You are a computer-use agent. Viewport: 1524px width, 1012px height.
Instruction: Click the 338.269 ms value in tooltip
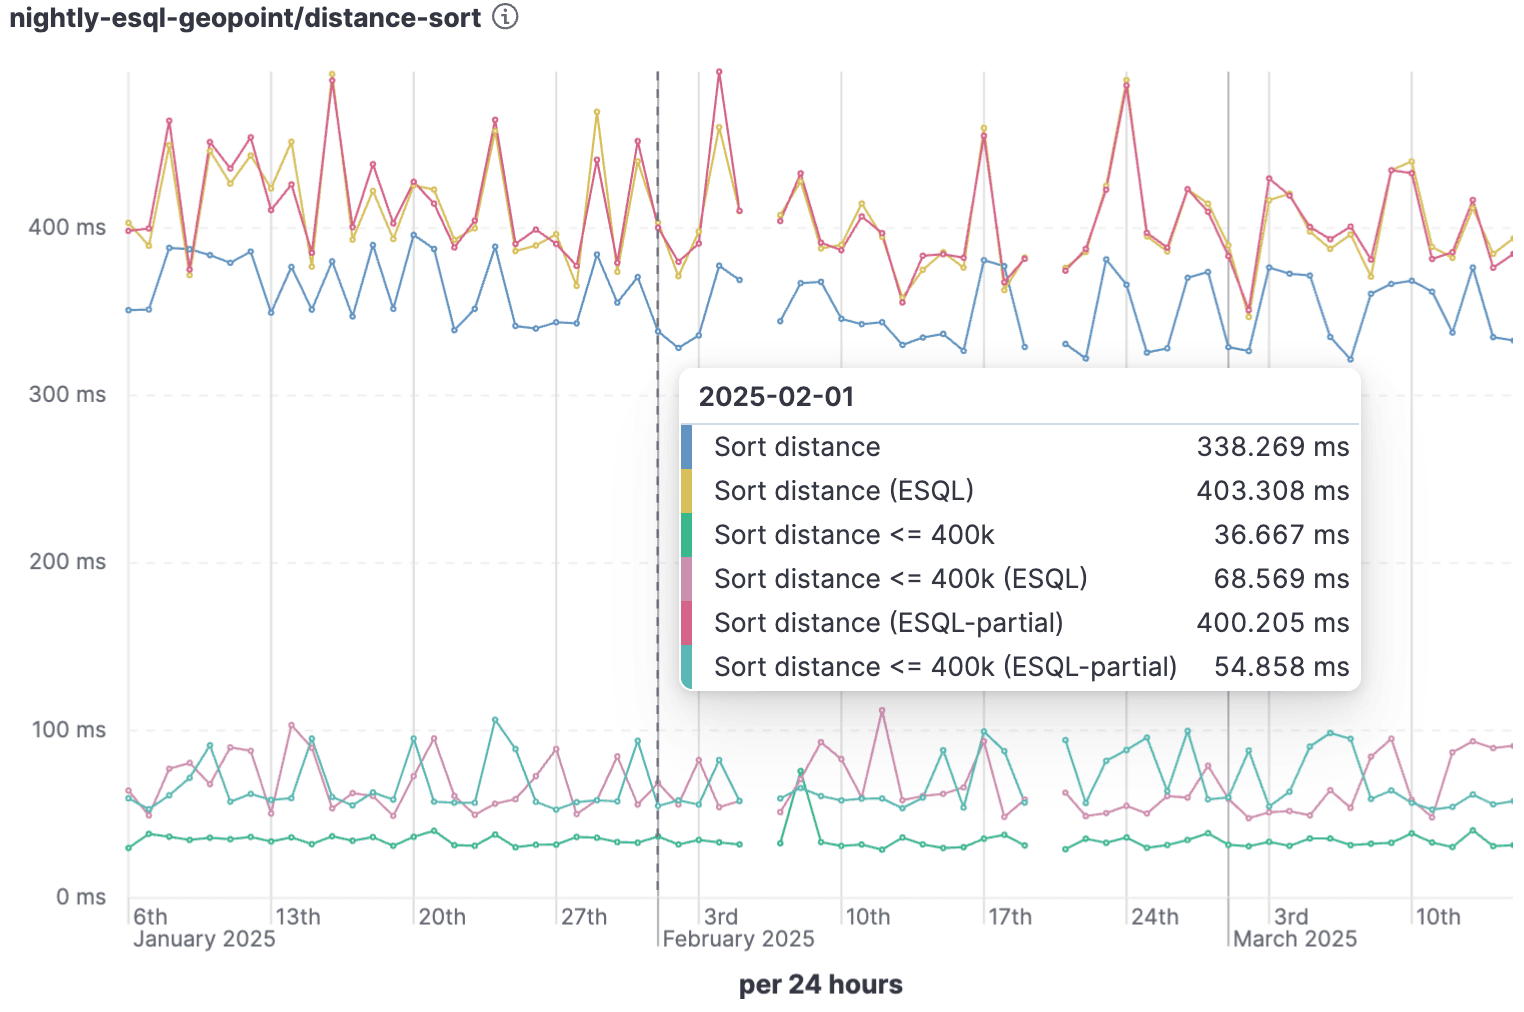click(1273, 446)
